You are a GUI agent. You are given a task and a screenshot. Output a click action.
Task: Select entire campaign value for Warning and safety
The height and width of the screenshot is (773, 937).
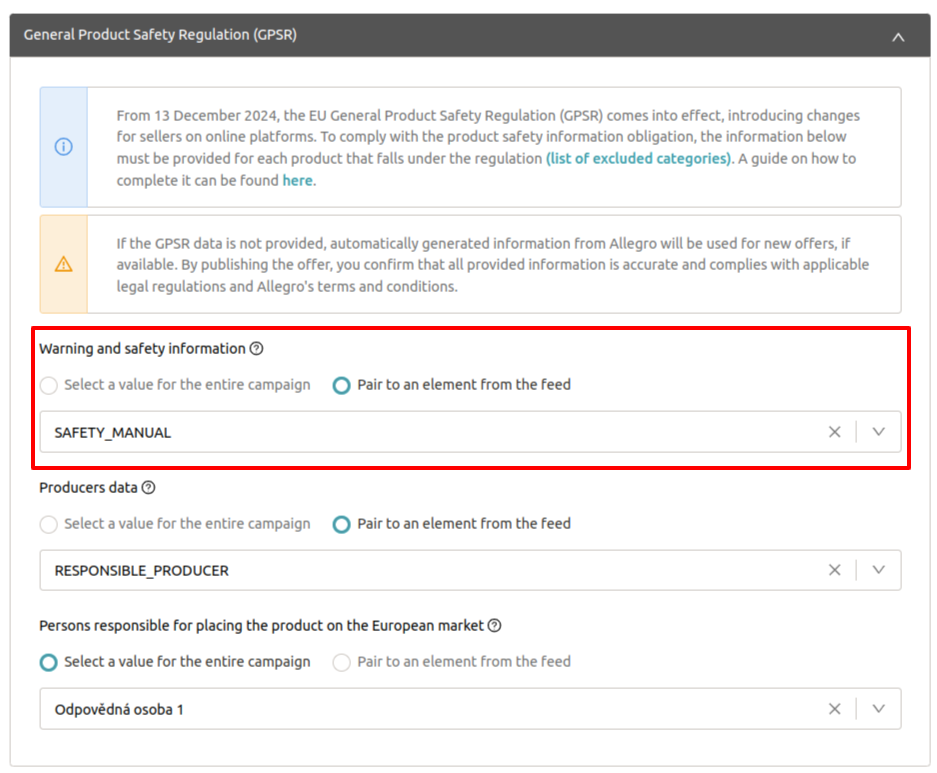[x=49, y=385]
